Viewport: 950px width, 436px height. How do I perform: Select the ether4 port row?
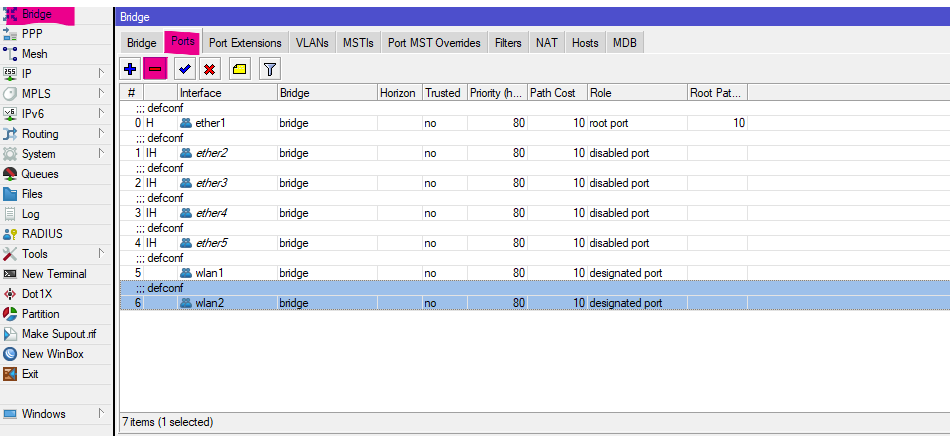click(x=535, y=213)
